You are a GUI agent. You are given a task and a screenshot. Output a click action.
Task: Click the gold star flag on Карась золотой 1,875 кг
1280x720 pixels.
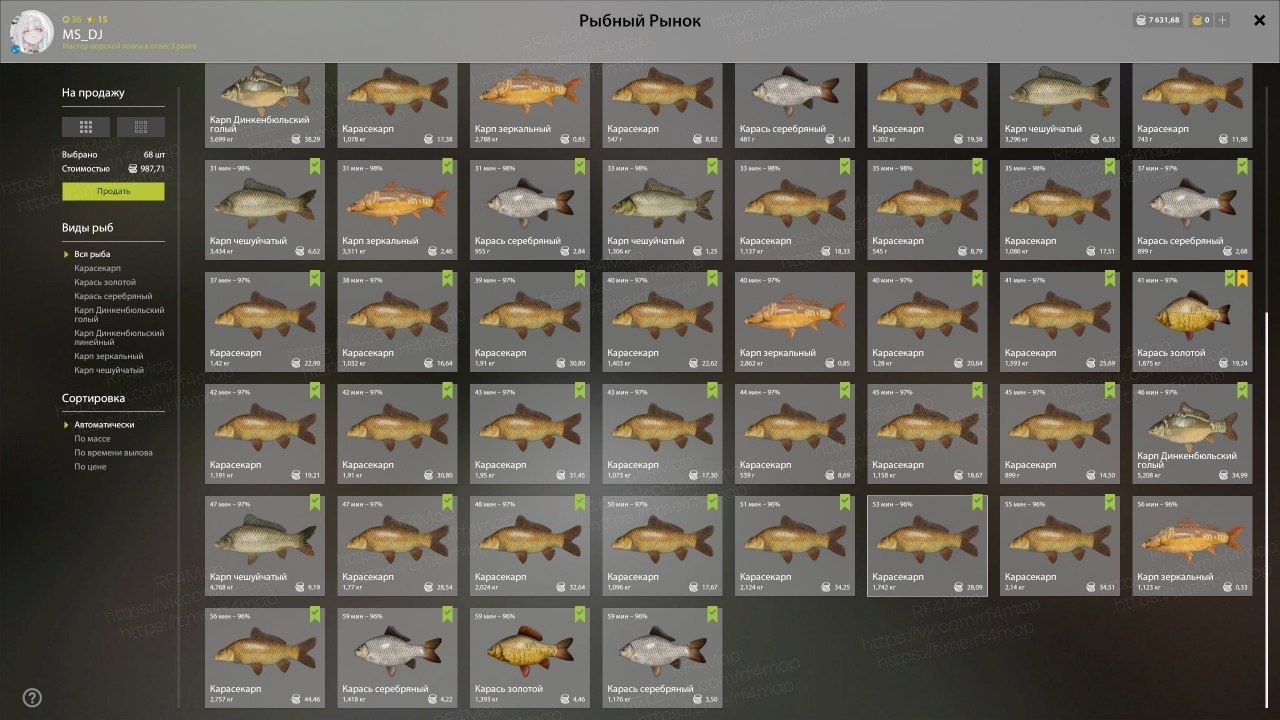(x=1243, y=279)
